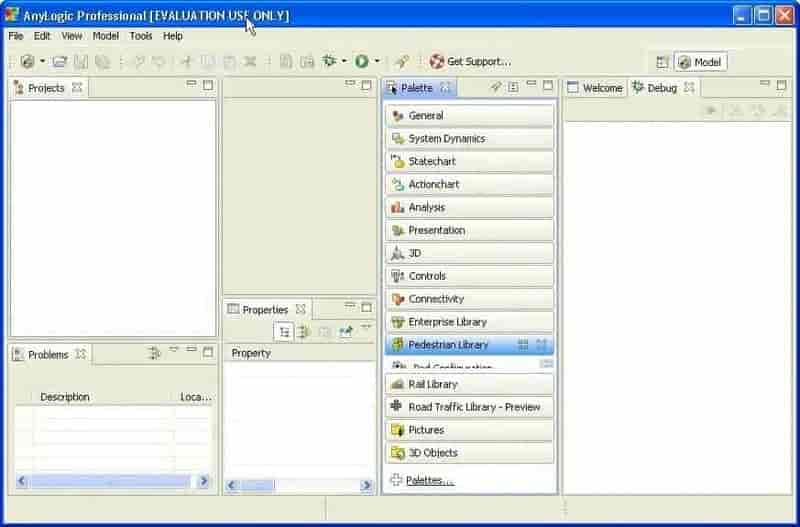Expand the Analysis palette
The image size is (800, 527).
point(469,208)
